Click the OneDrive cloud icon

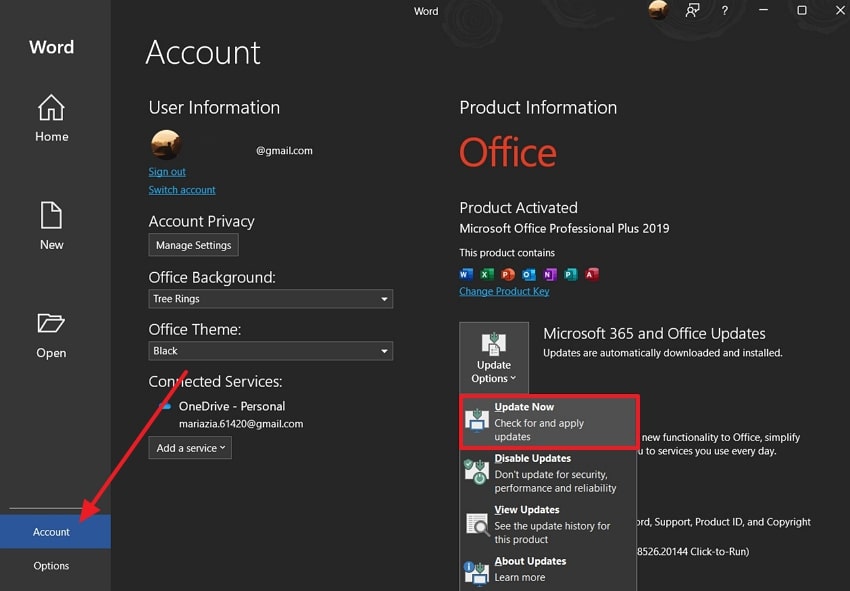coord(164,406)
